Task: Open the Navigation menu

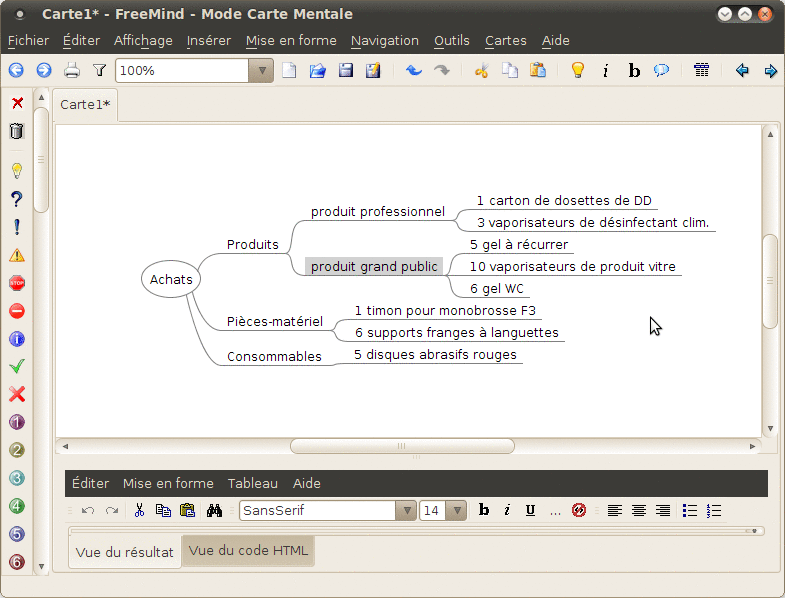Action: [384, 41]
